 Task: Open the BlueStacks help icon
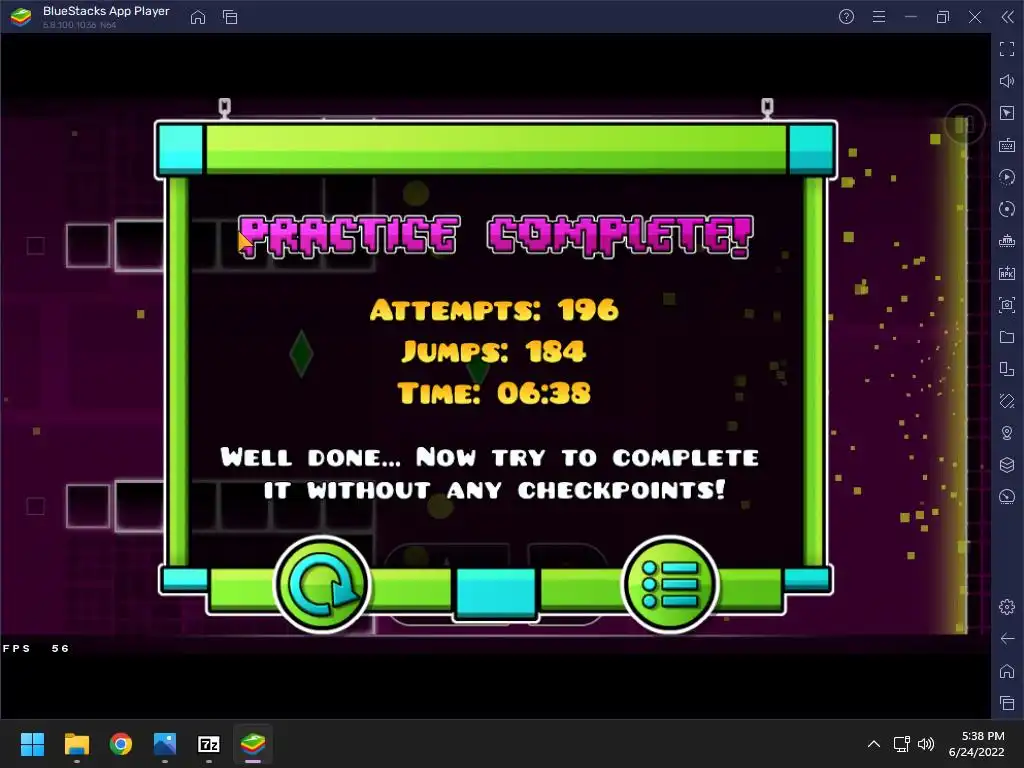click(x=846, y=17)
